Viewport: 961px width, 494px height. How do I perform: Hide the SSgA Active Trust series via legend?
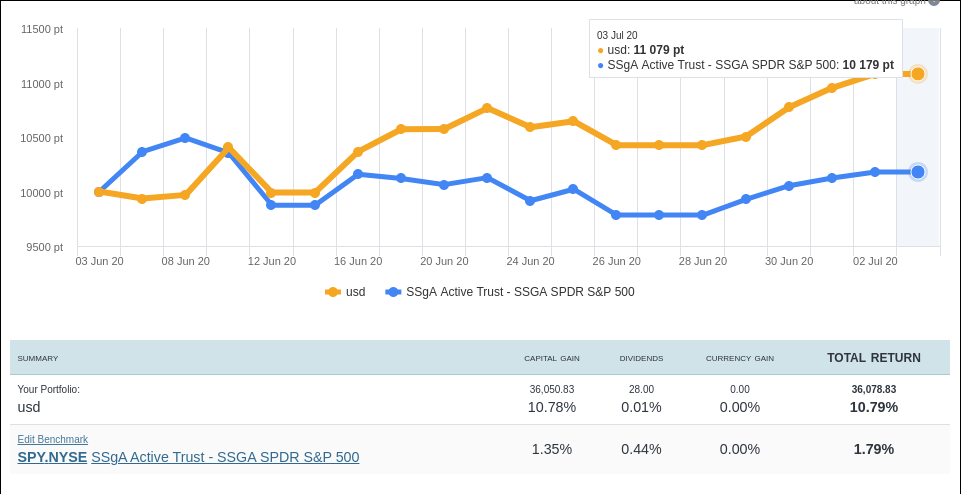point(520,292)
